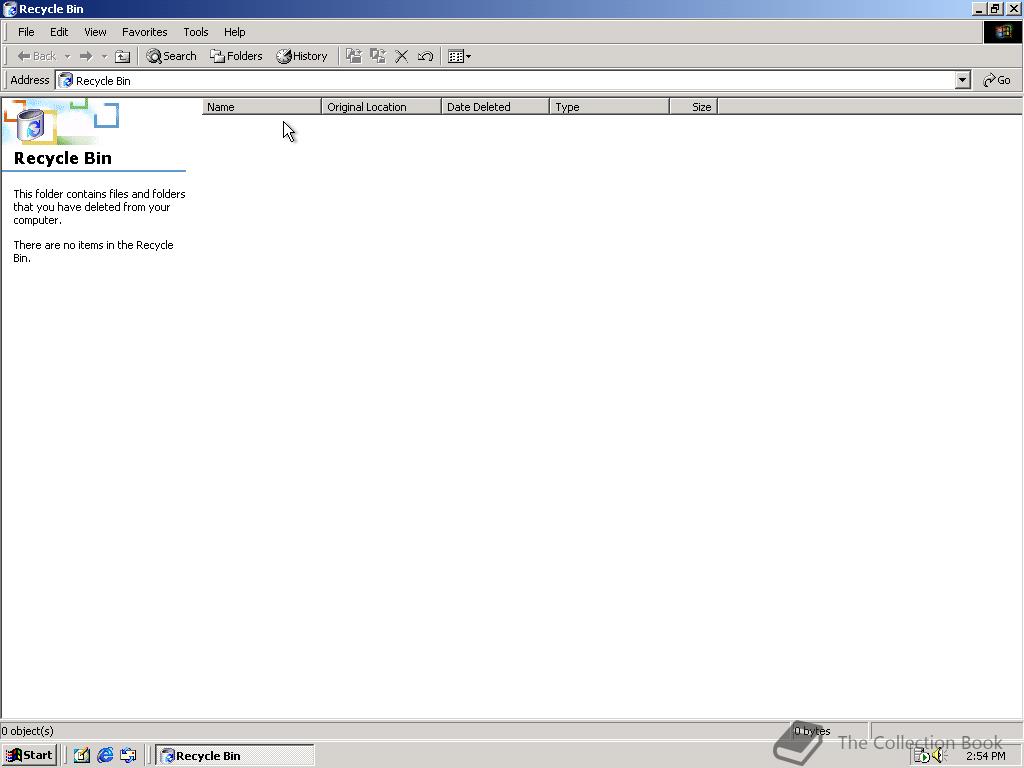Open the Back history dropdown arrow
Viewport: 1024px width, 768px height.
(x=67, y=56)
